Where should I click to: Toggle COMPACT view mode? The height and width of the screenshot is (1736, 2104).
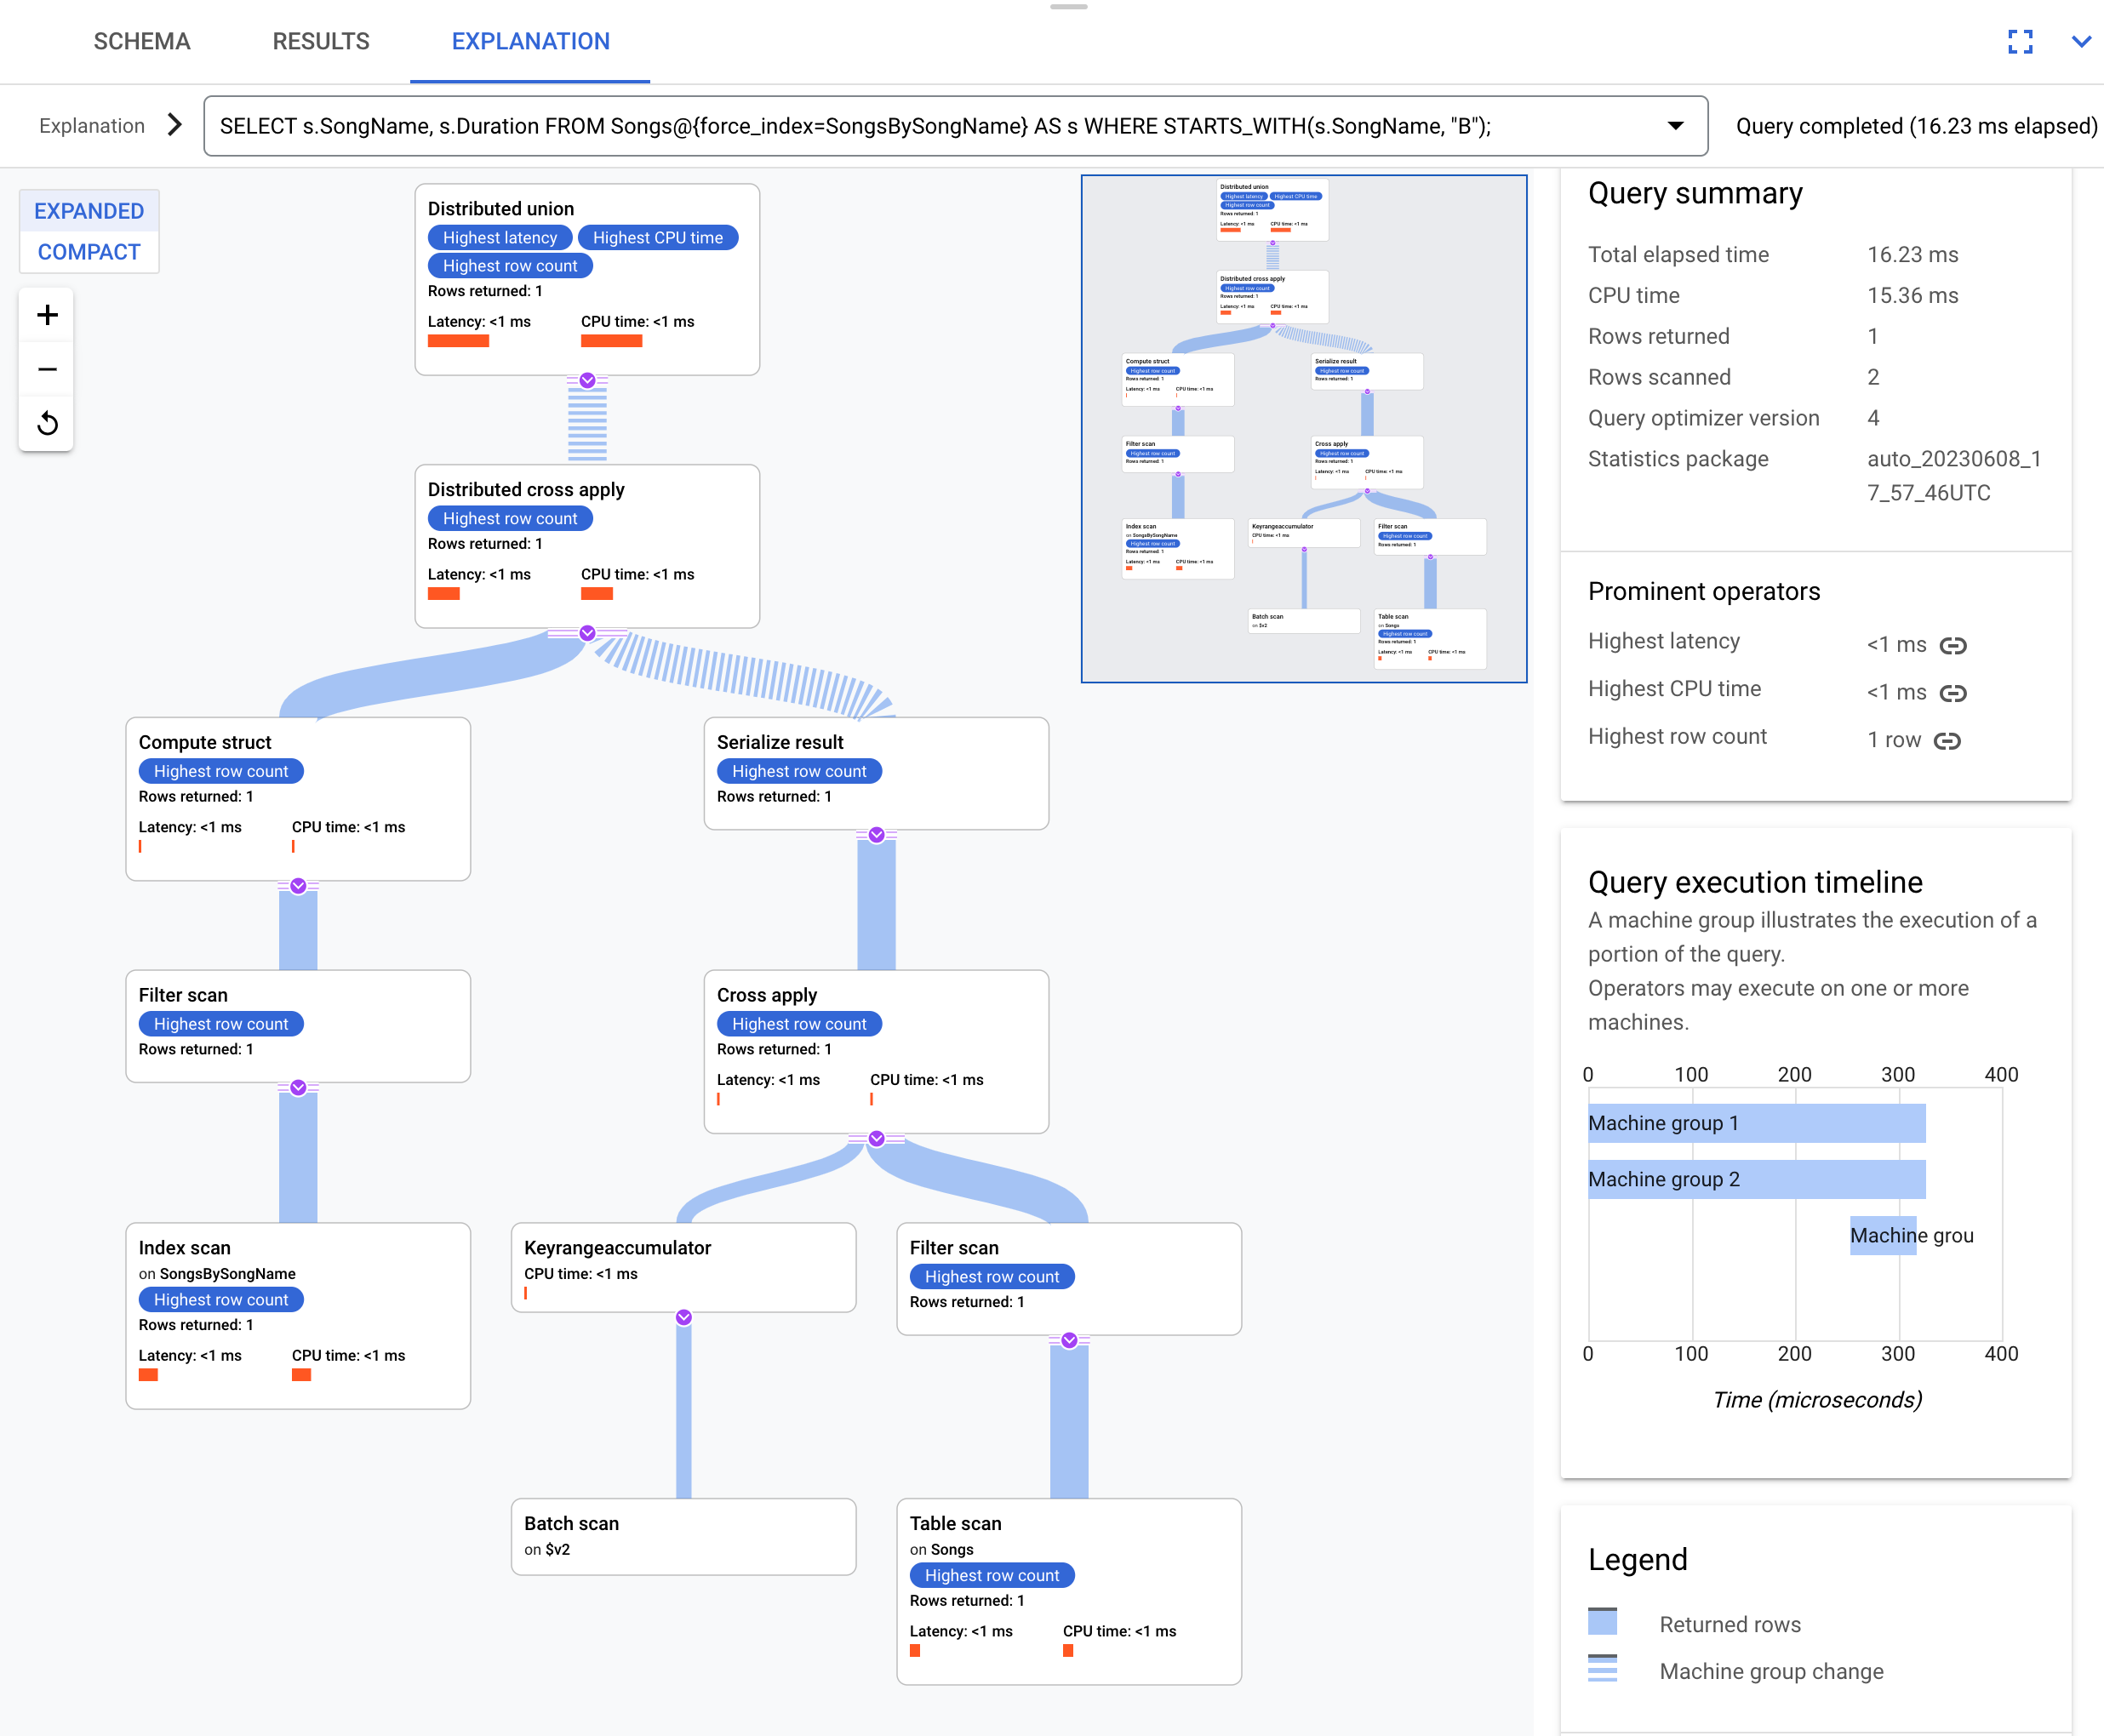[x=88, y=252]
